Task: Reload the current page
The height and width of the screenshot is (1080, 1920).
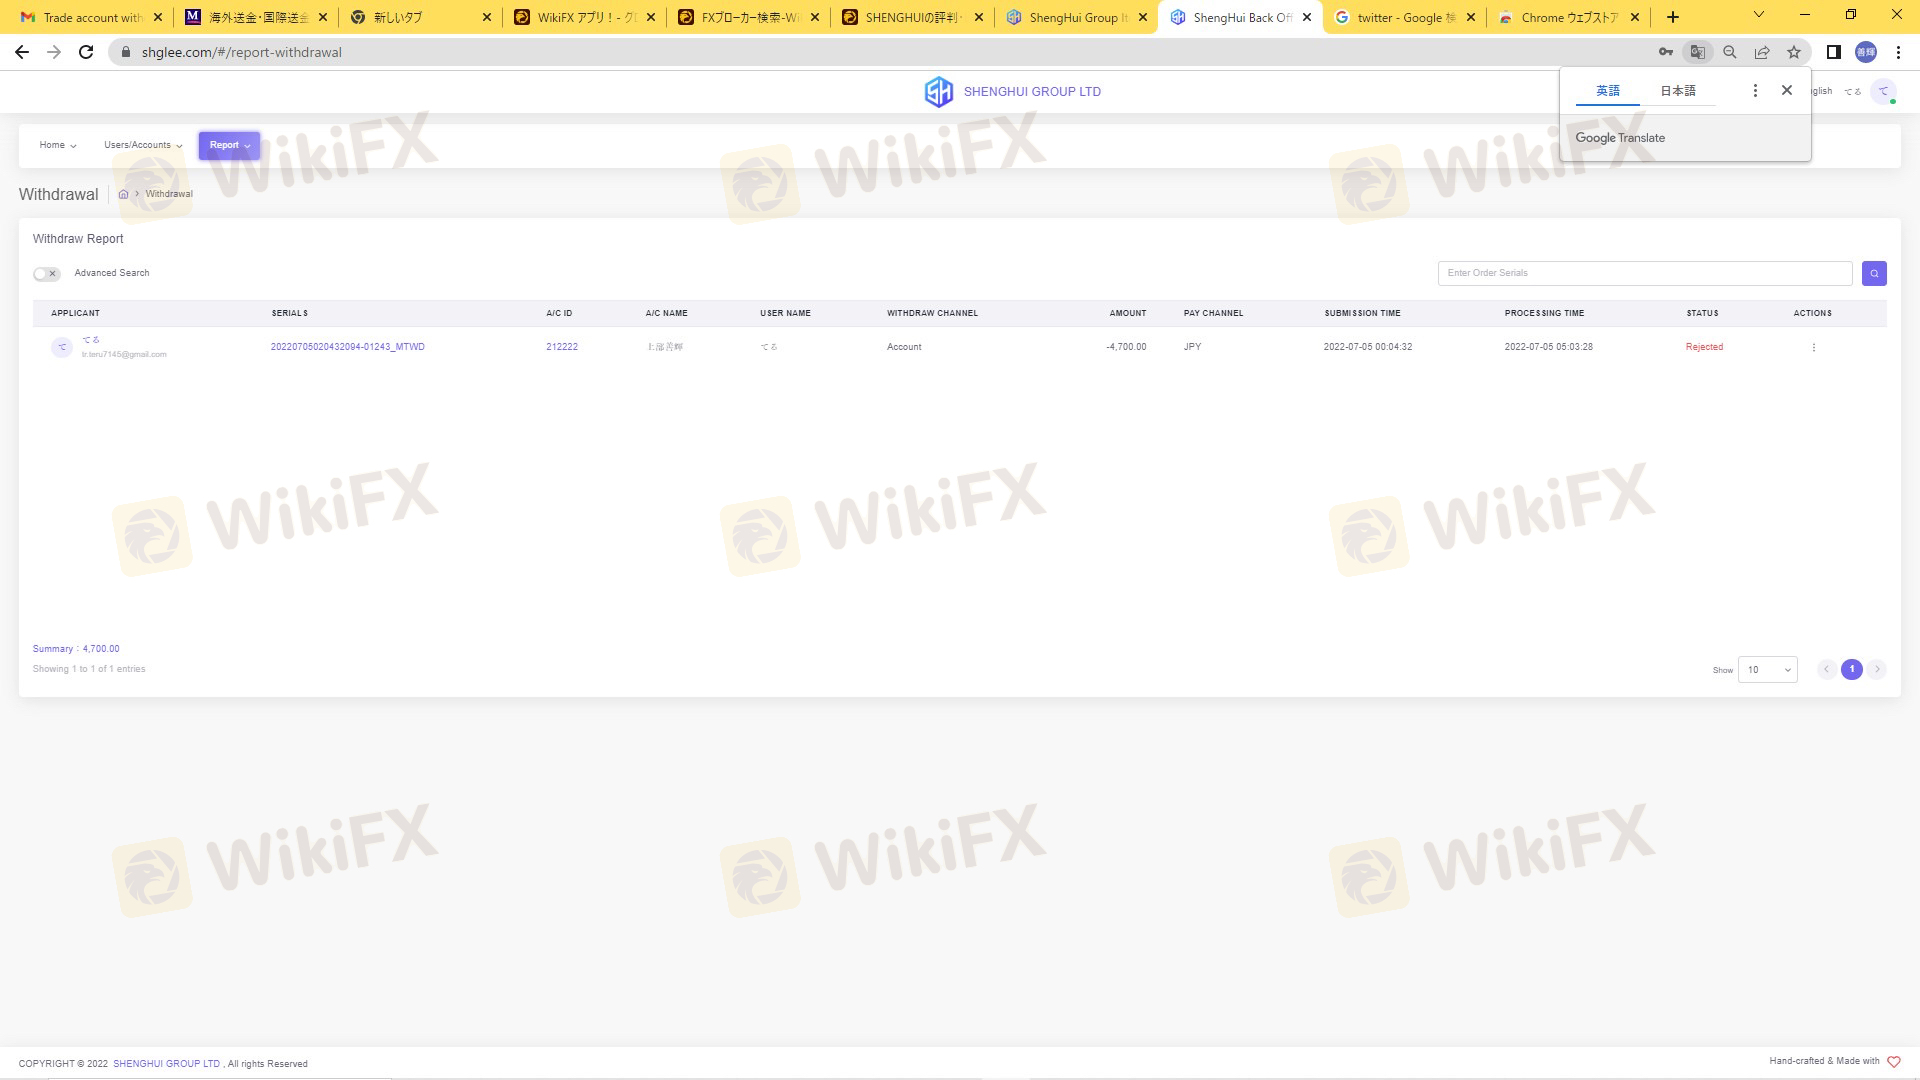Action: click(x=86, y=52)
